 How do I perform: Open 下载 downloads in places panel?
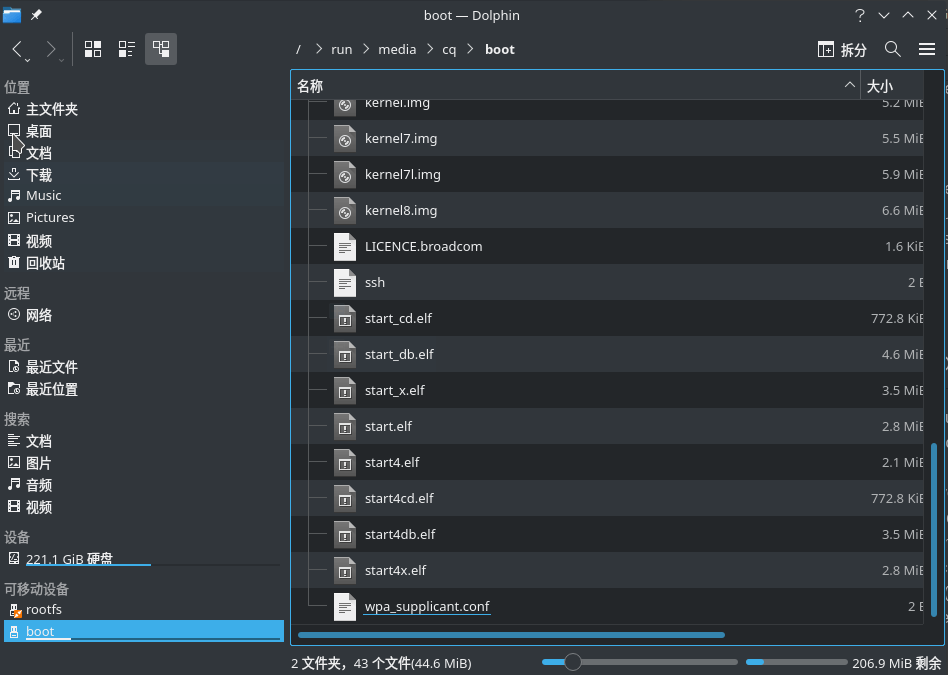[x=39, y=175]
